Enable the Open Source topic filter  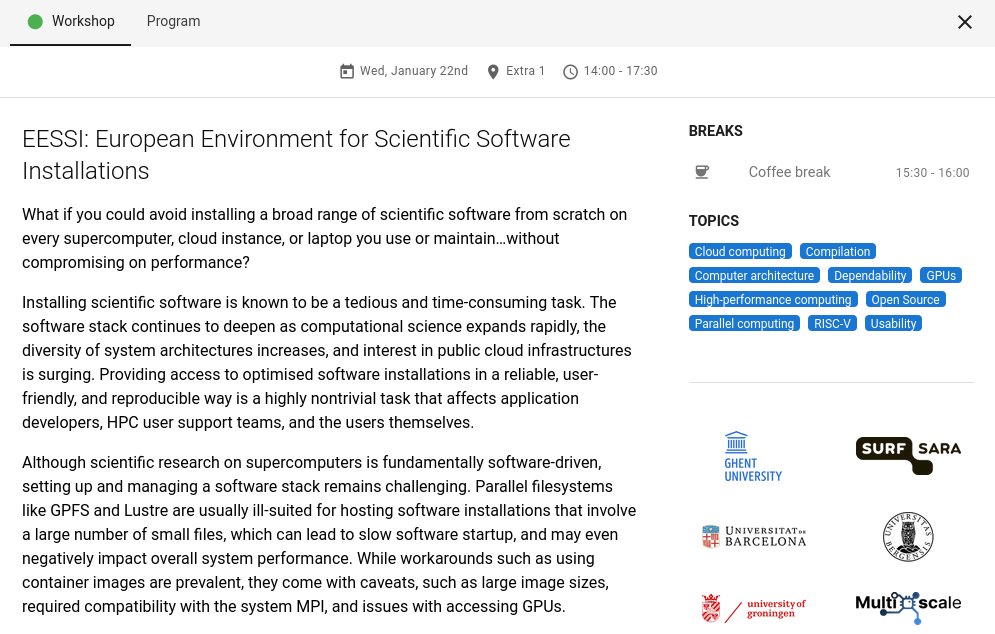tap(905, 299)
